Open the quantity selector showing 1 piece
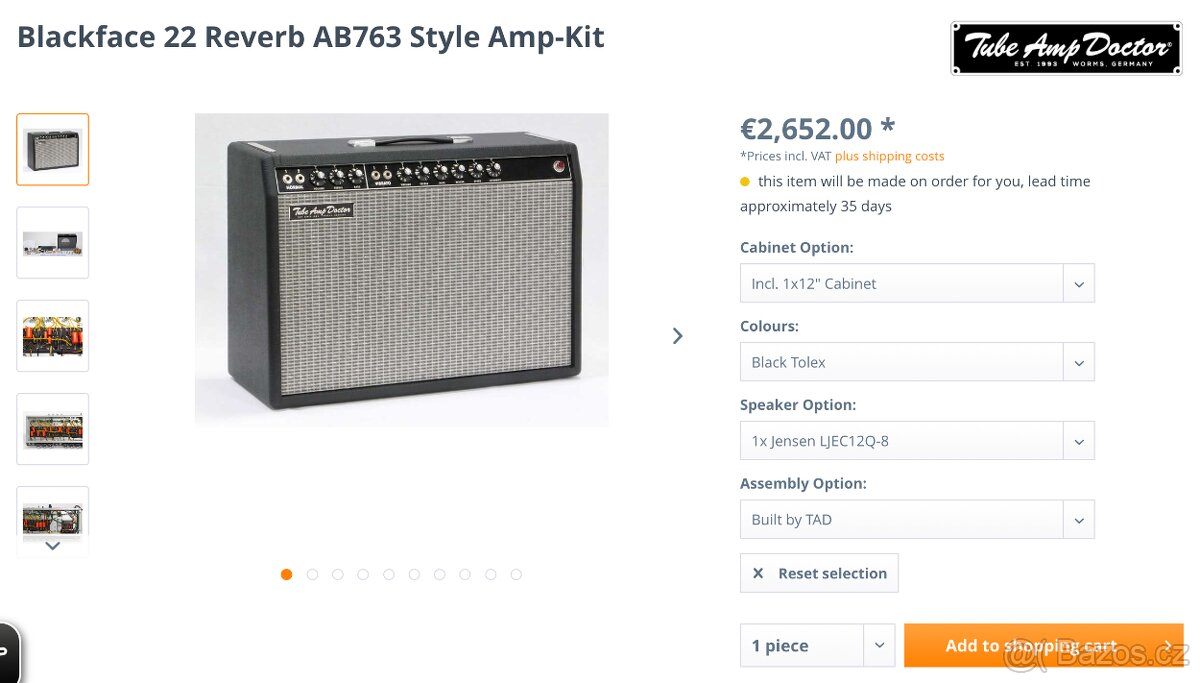This screenshot has height=683, width=1200. 817,646
